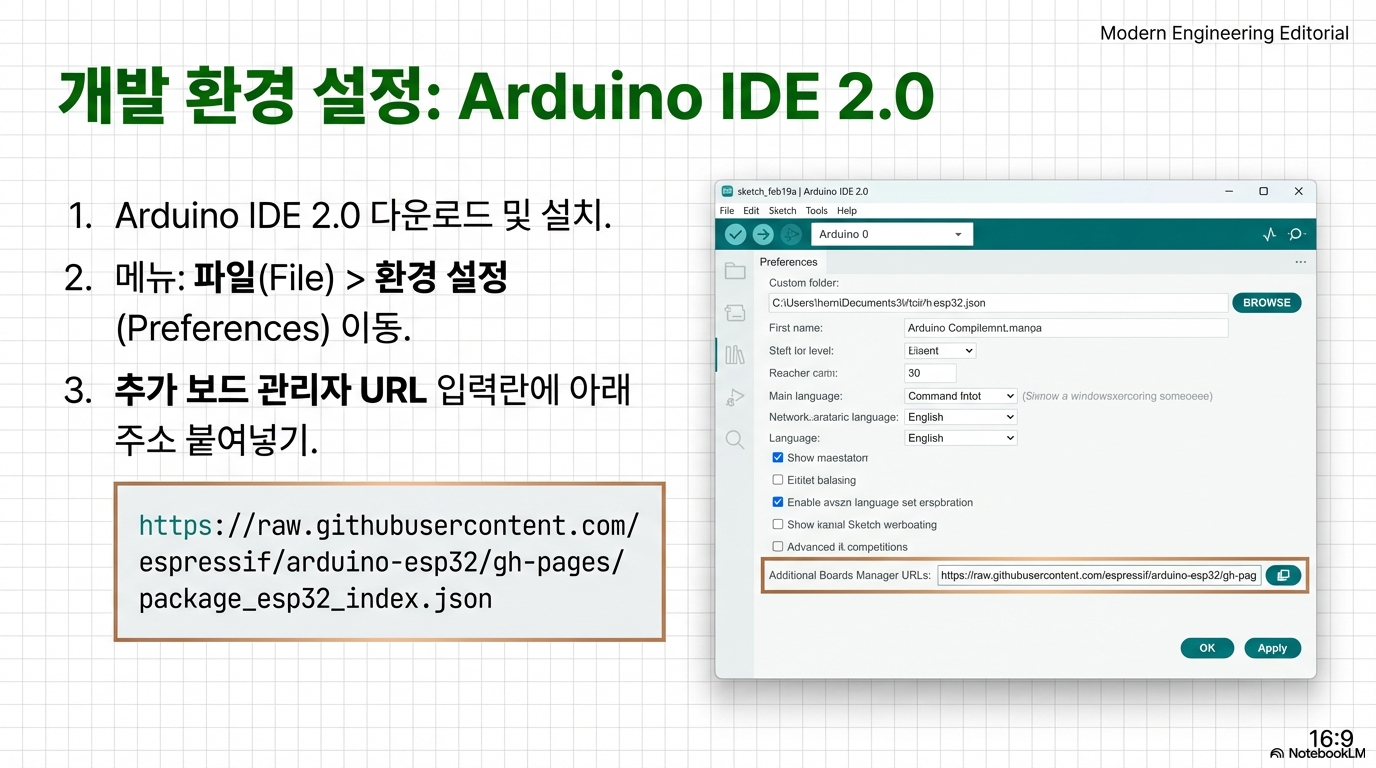Click the Preferences tab three-dot menu

coord(1300,262)
